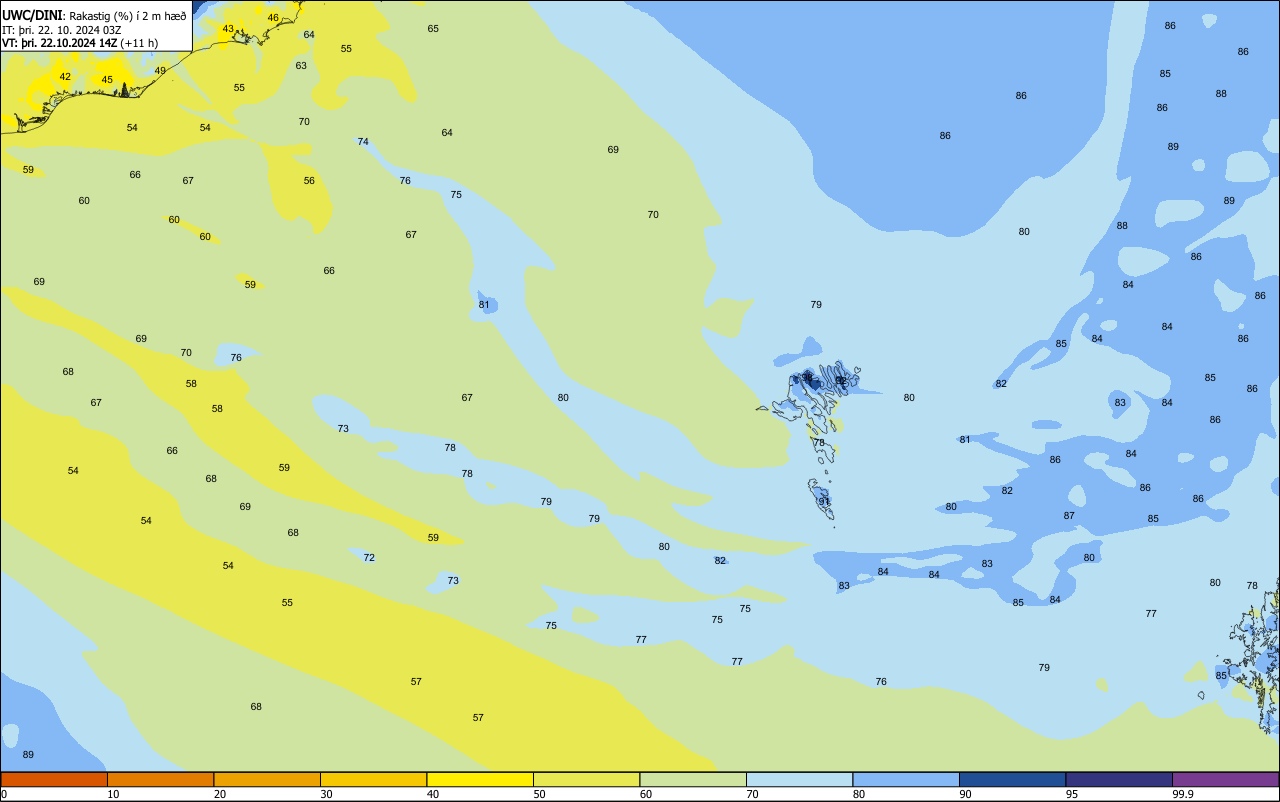Click the legend color segment between 0 and 10
This screenshot has width=1280, height=802.
54,779
